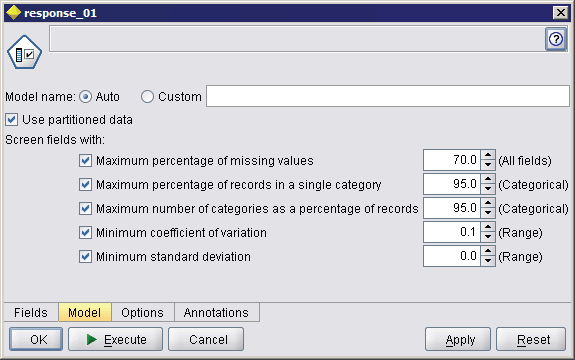Decrease the minimum standard deviation value

[488, 261]
